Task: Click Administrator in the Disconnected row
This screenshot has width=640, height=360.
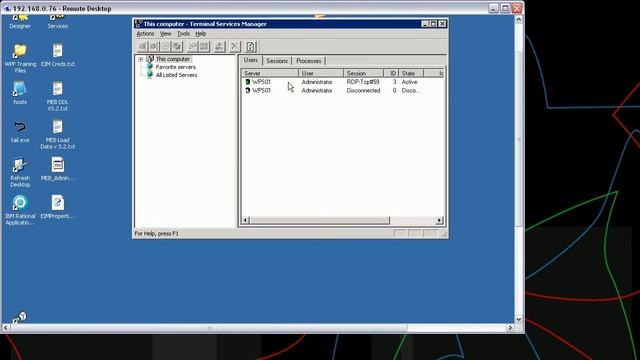Action: tap(317, 91)
